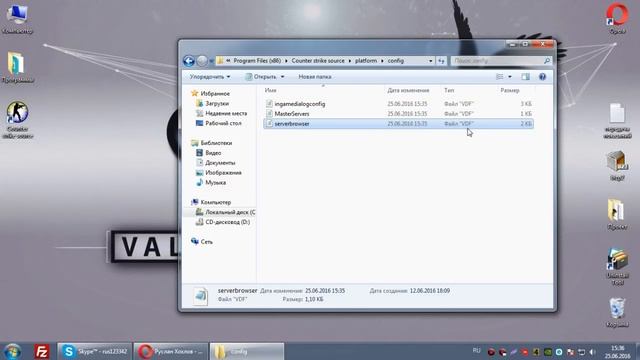Open Недавние места in navigation pane
Viewport: 640px width, 360px height.
click(226, 113)
